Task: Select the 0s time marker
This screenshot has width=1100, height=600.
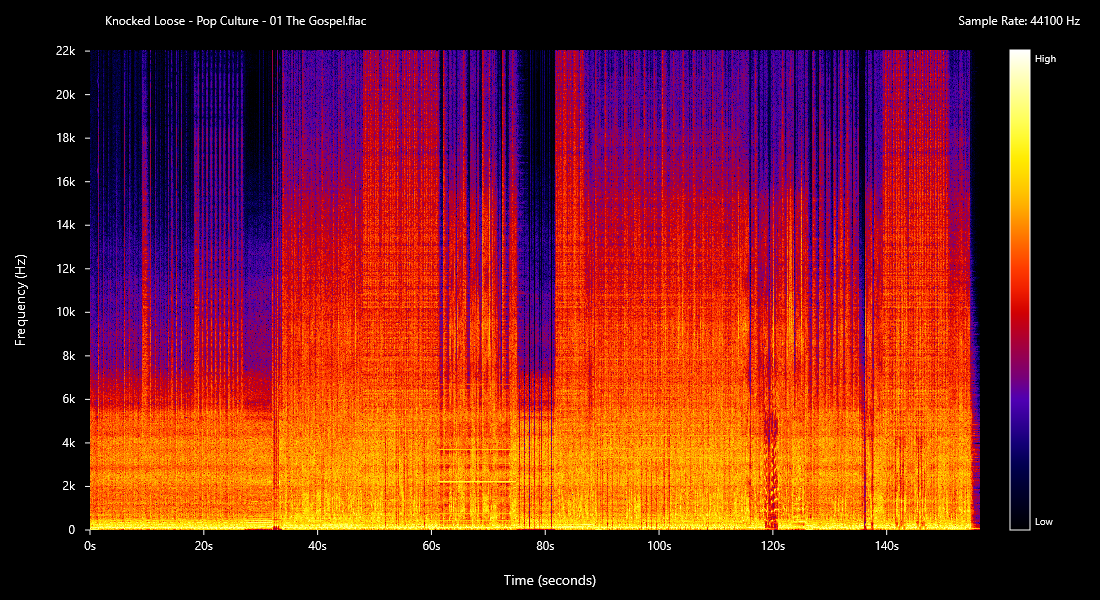Action: click(x=90, y=546)
